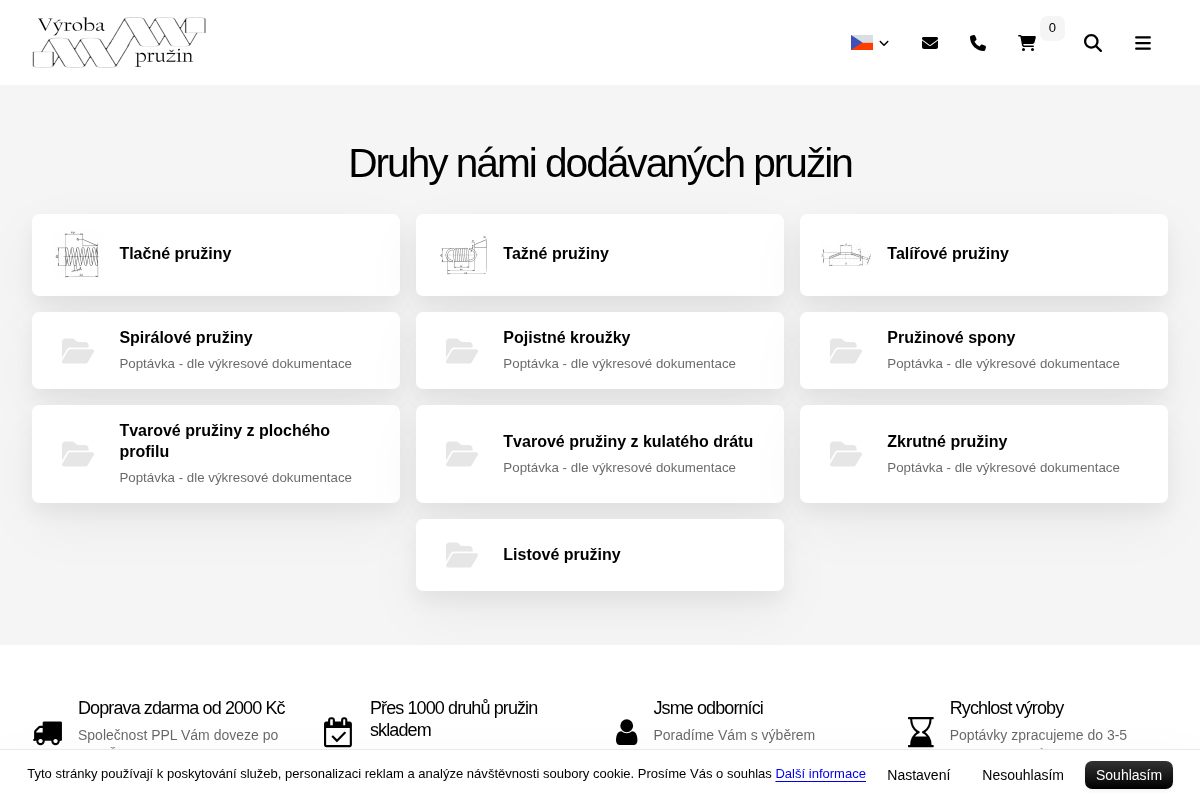Image resolution: width=1200 pixels, height=800 pixels.
Task: Decline cookies with Nesouhlasím
Action: 1022,775
